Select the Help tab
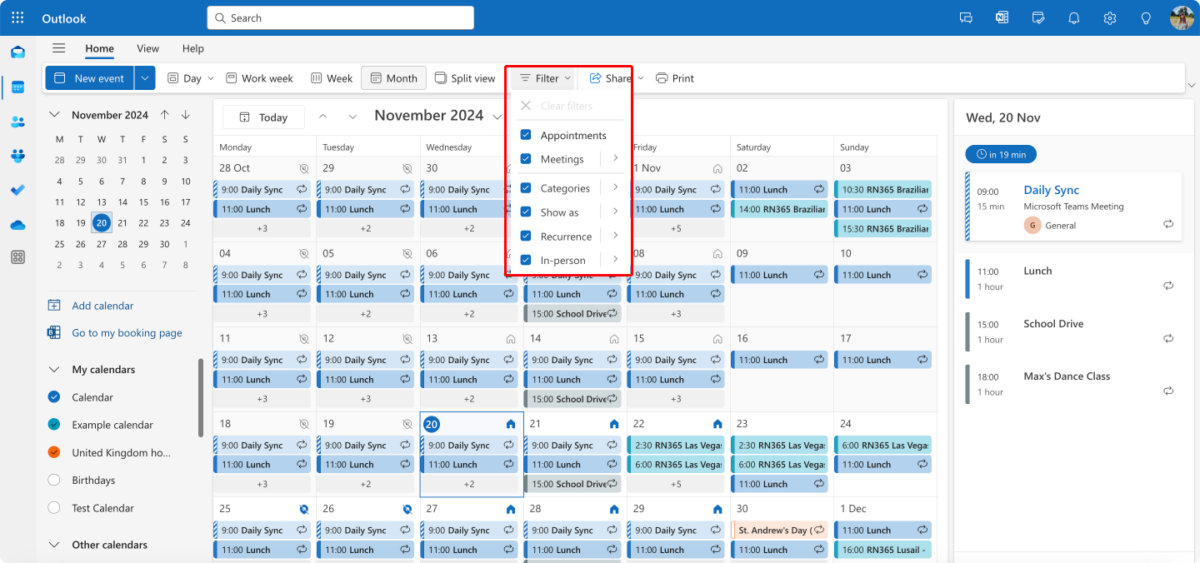Image resolution: width=1200 pixels, height=563 pixels. pyautogui.click(x=193, y=48)
